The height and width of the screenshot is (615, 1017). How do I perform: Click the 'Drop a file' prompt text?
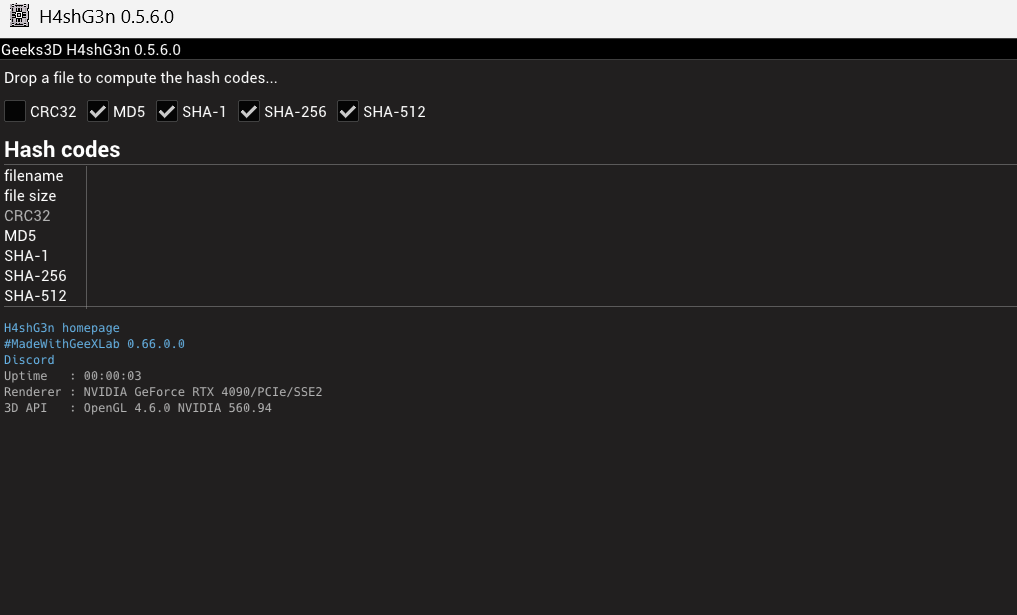tap(141, 78)
